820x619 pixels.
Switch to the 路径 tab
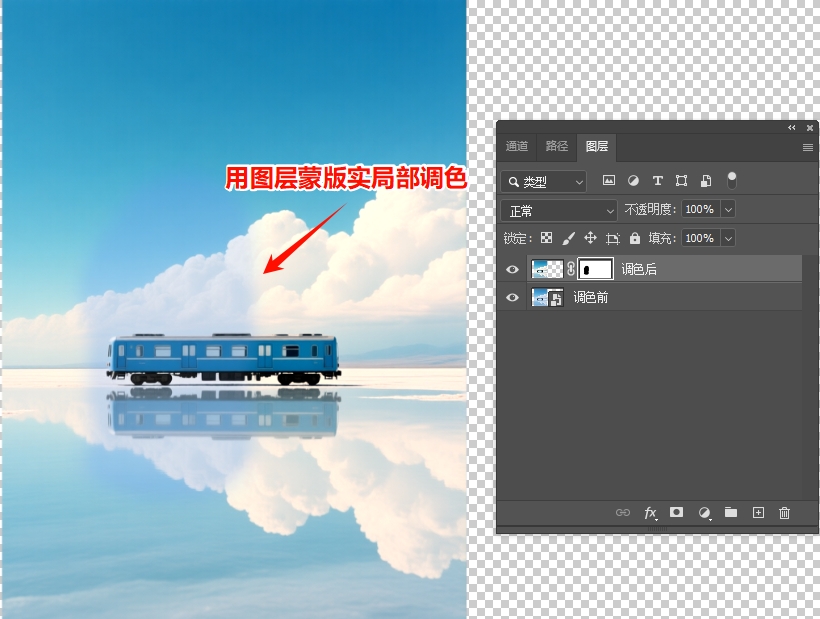pyautogui.click(x=556, y=146)
